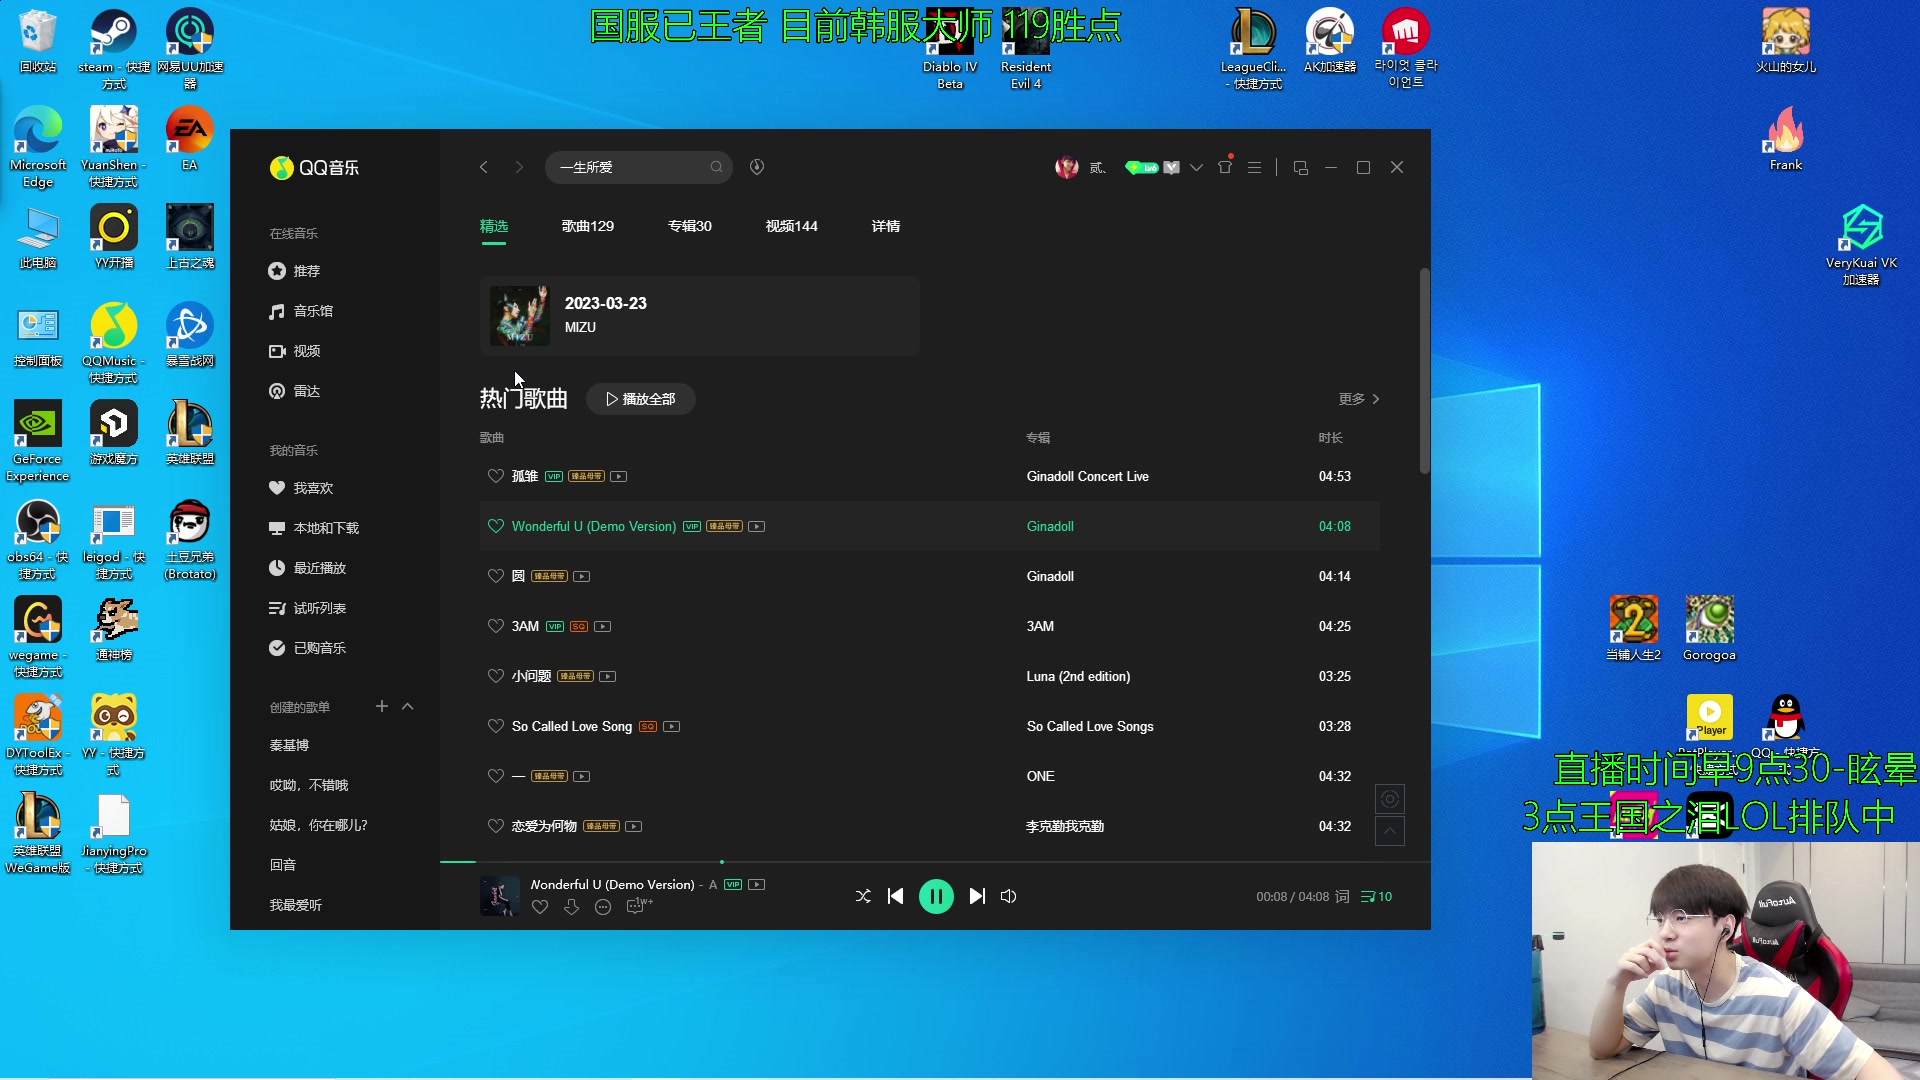Open 本地和下载 in sidebar
Viewport: 1920px width, 1080px height.
[x=314, y=528]
